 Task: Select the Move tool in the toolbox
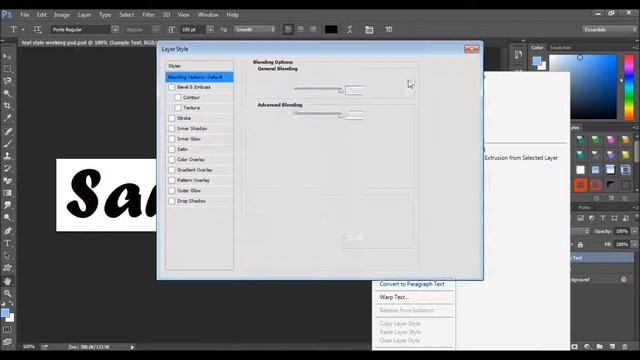click(x=7, y=56)
